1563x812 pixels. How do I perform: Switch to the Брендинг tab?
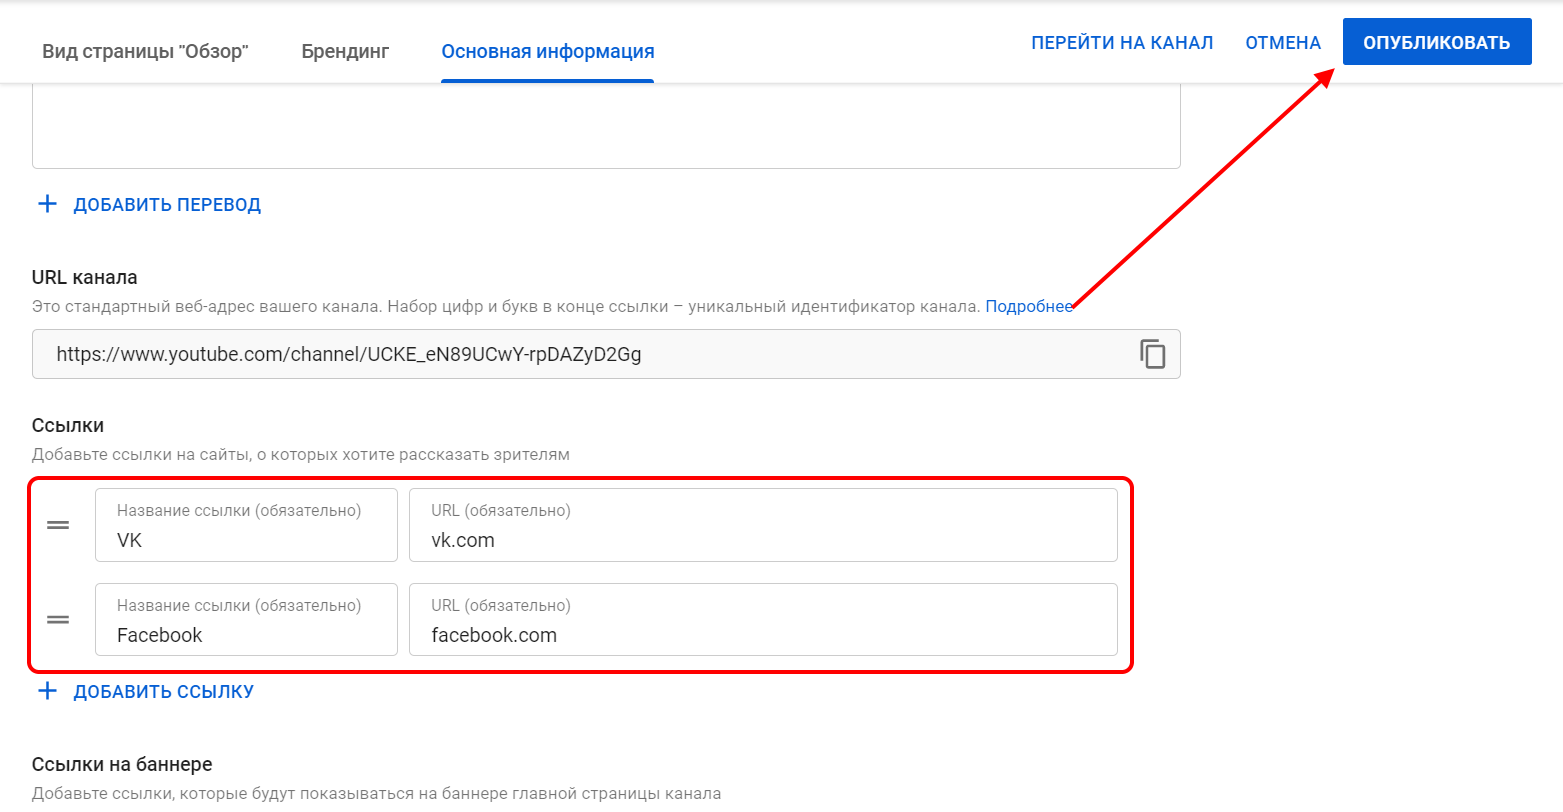point(345,51)
